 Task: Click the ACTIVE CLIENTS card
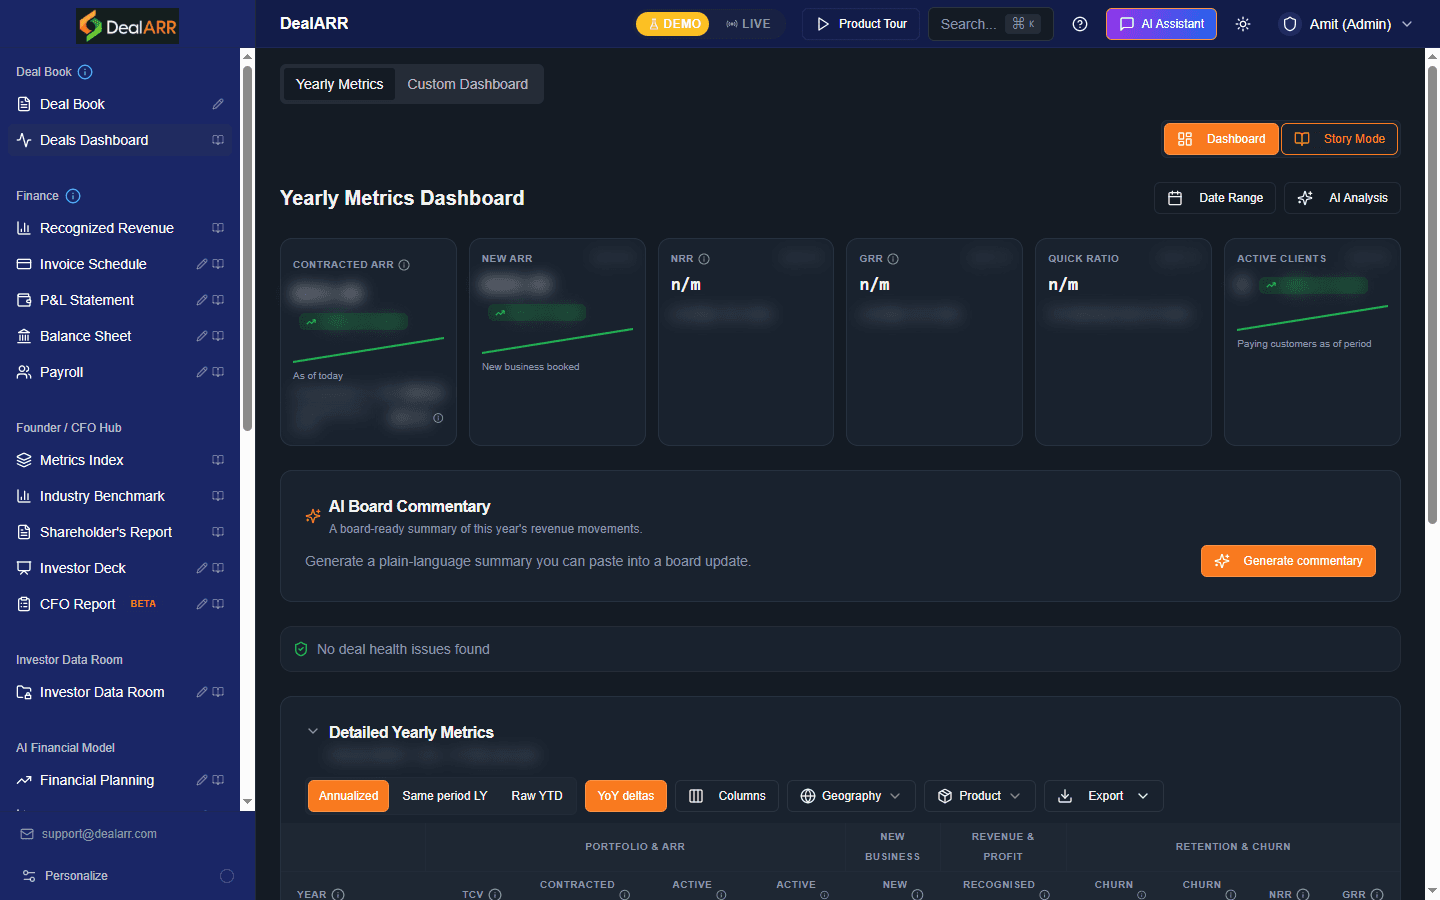coord(1312,342)
